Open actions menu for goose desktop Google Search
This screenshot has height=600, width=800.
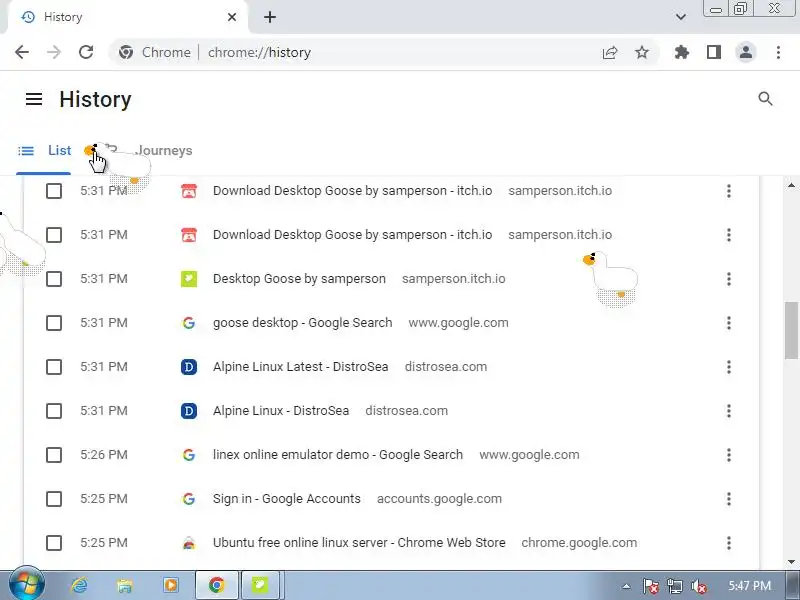pyautogui.click(x=729, y=323)
